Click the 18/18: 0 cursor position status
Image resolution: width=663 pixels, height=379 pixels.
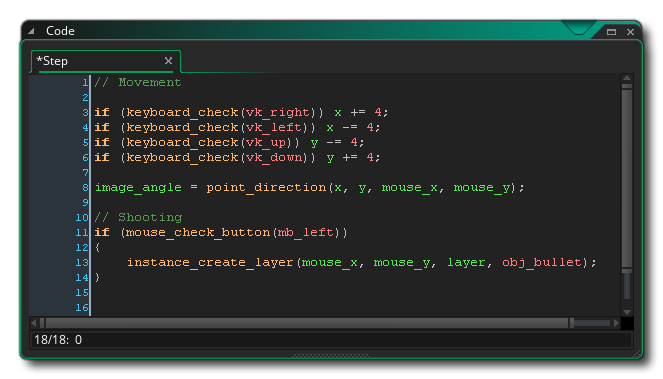click(x=58, y=340)
